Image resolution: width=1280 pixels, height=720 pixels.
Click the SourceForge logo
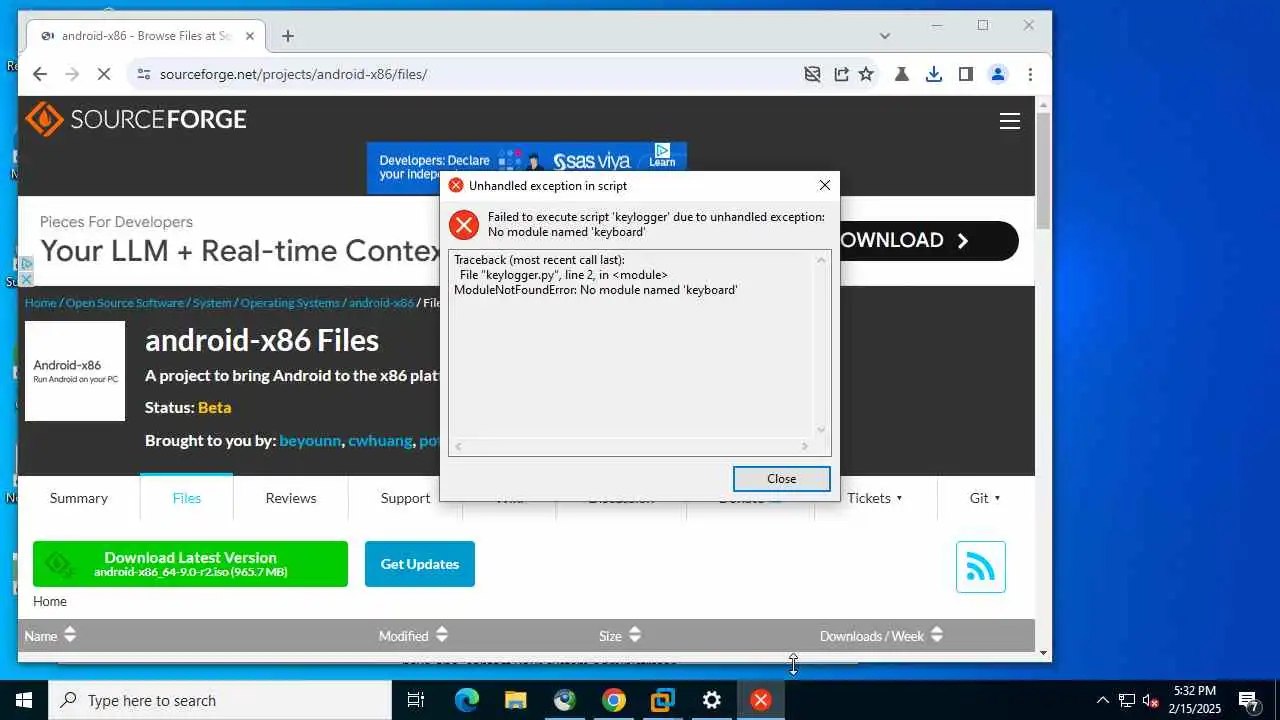136,119
